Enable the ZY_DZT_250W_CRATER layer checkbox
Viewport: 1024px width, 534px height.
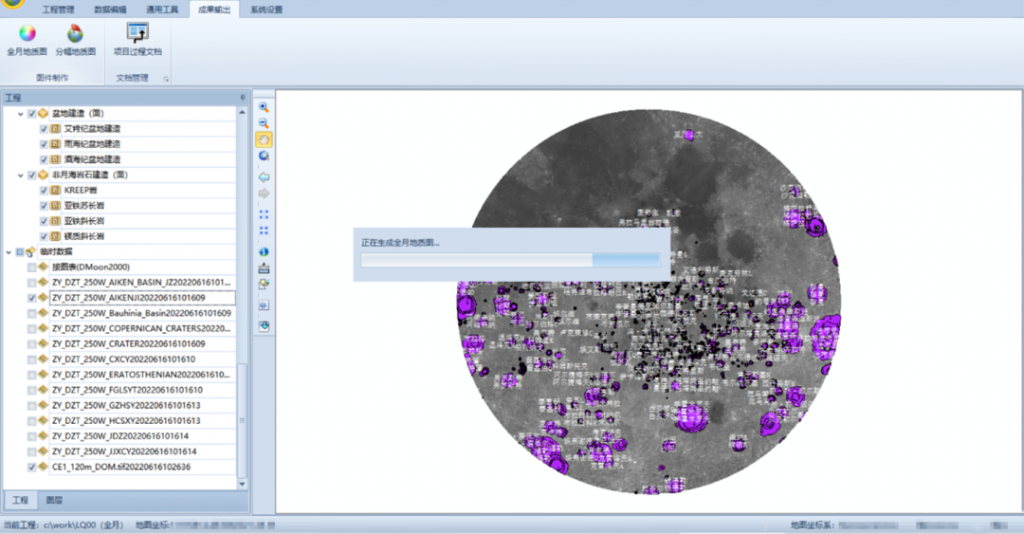31,344
